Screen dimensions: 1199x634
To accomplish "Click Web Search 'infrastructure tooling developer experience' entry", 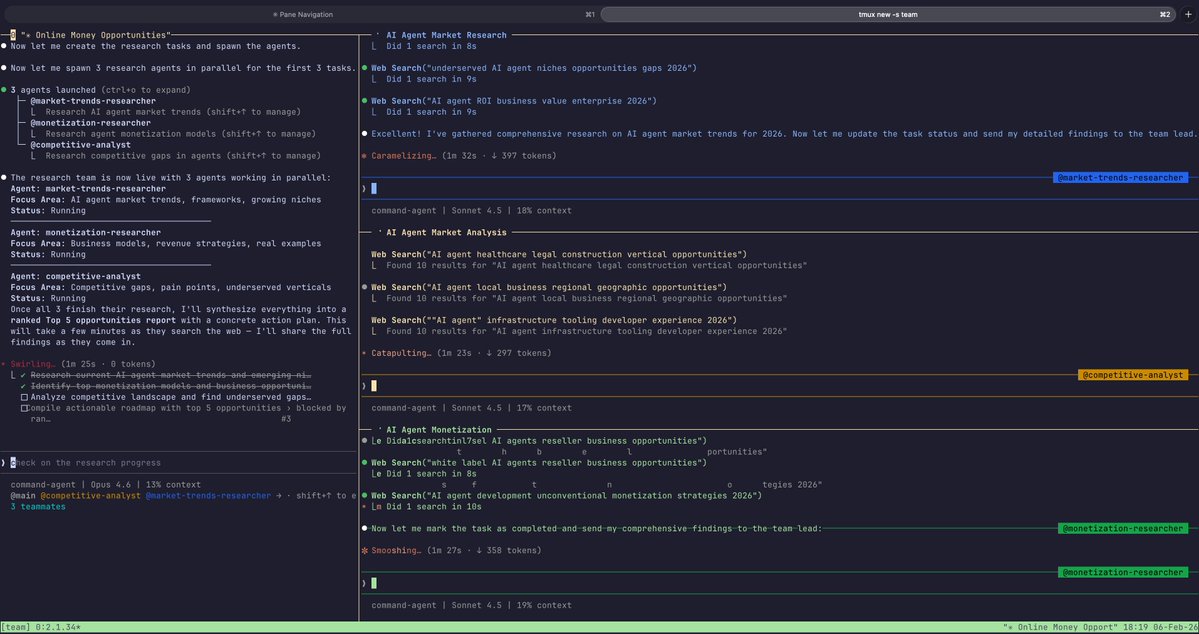I will point(554,320).
